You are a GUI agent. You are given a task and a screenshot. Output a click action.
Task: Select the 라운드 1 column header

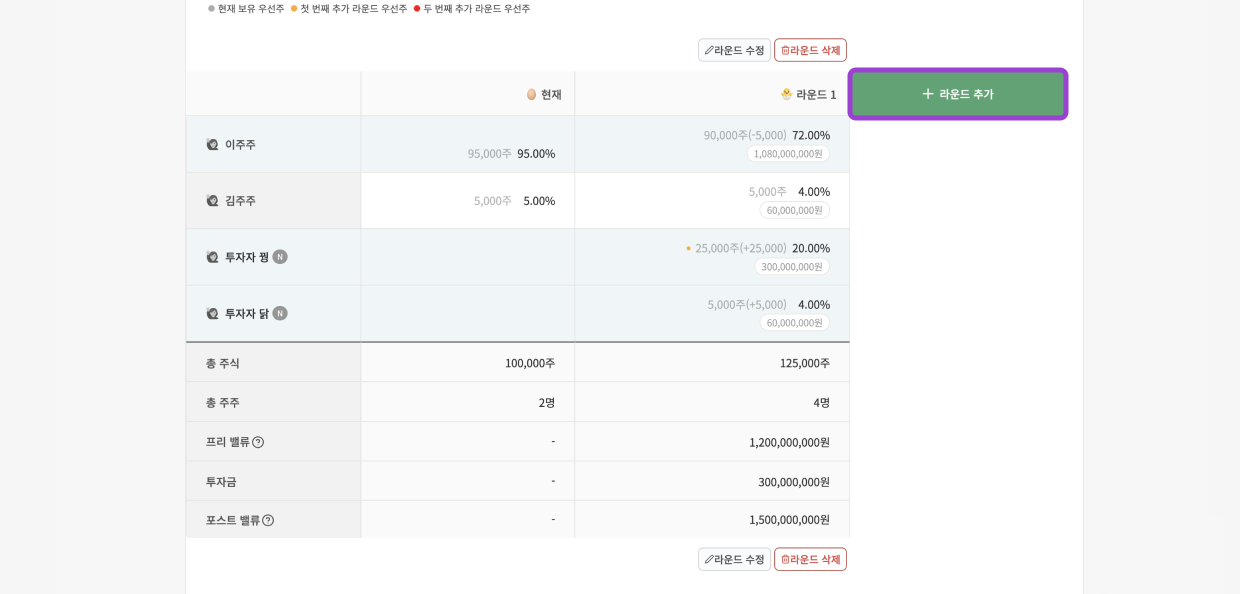pos(814,94)
